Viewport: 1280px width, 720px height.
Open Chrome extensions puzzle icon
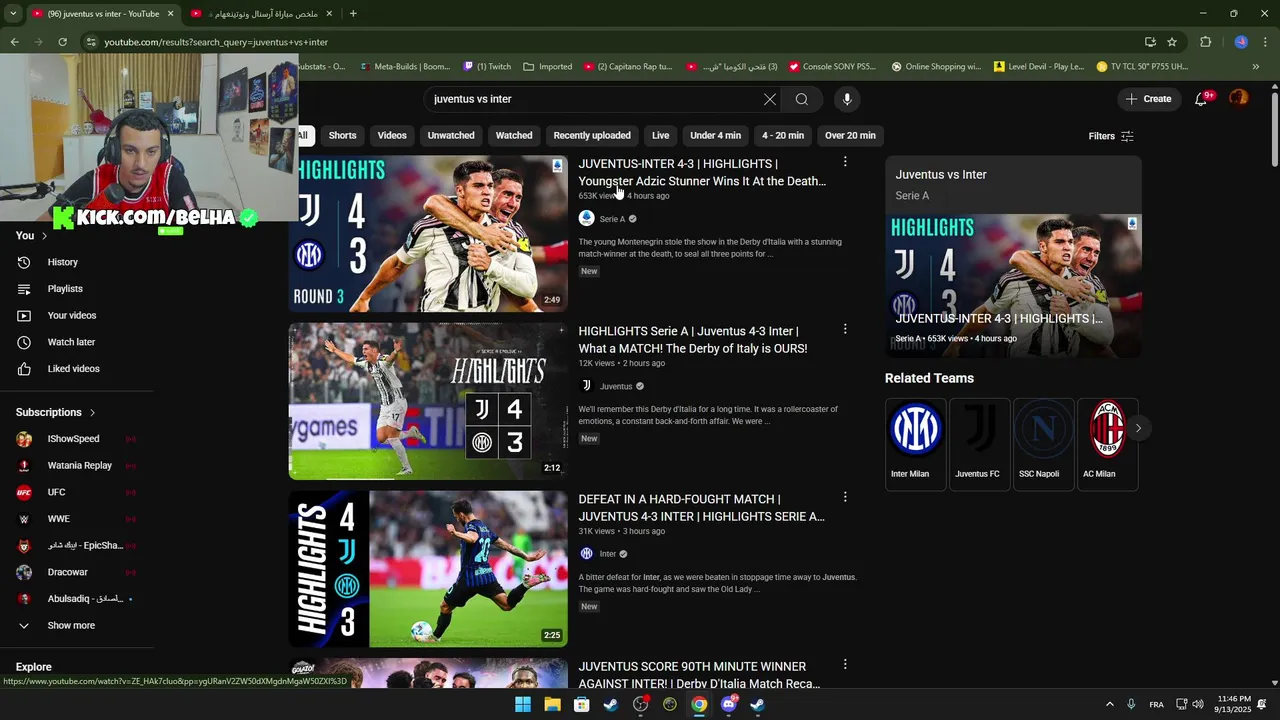coord(1205,42)
